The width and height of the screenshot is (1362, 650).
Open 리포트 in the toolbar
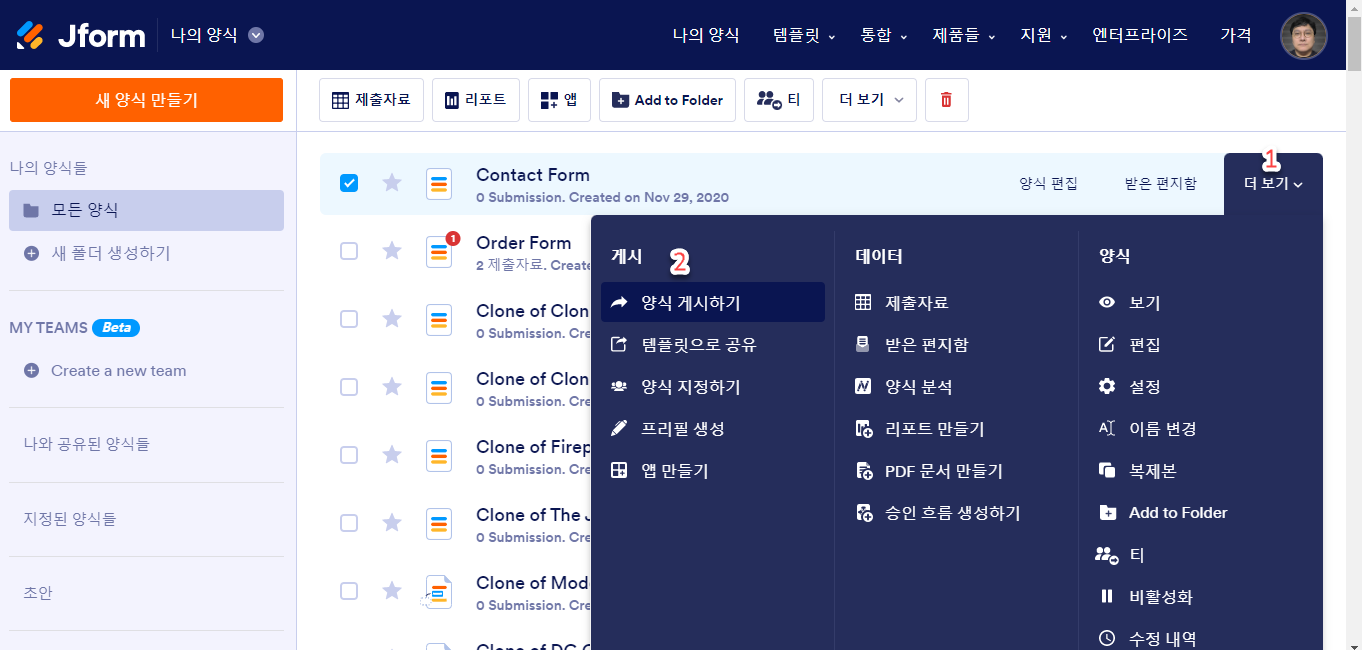pos(475,100)
